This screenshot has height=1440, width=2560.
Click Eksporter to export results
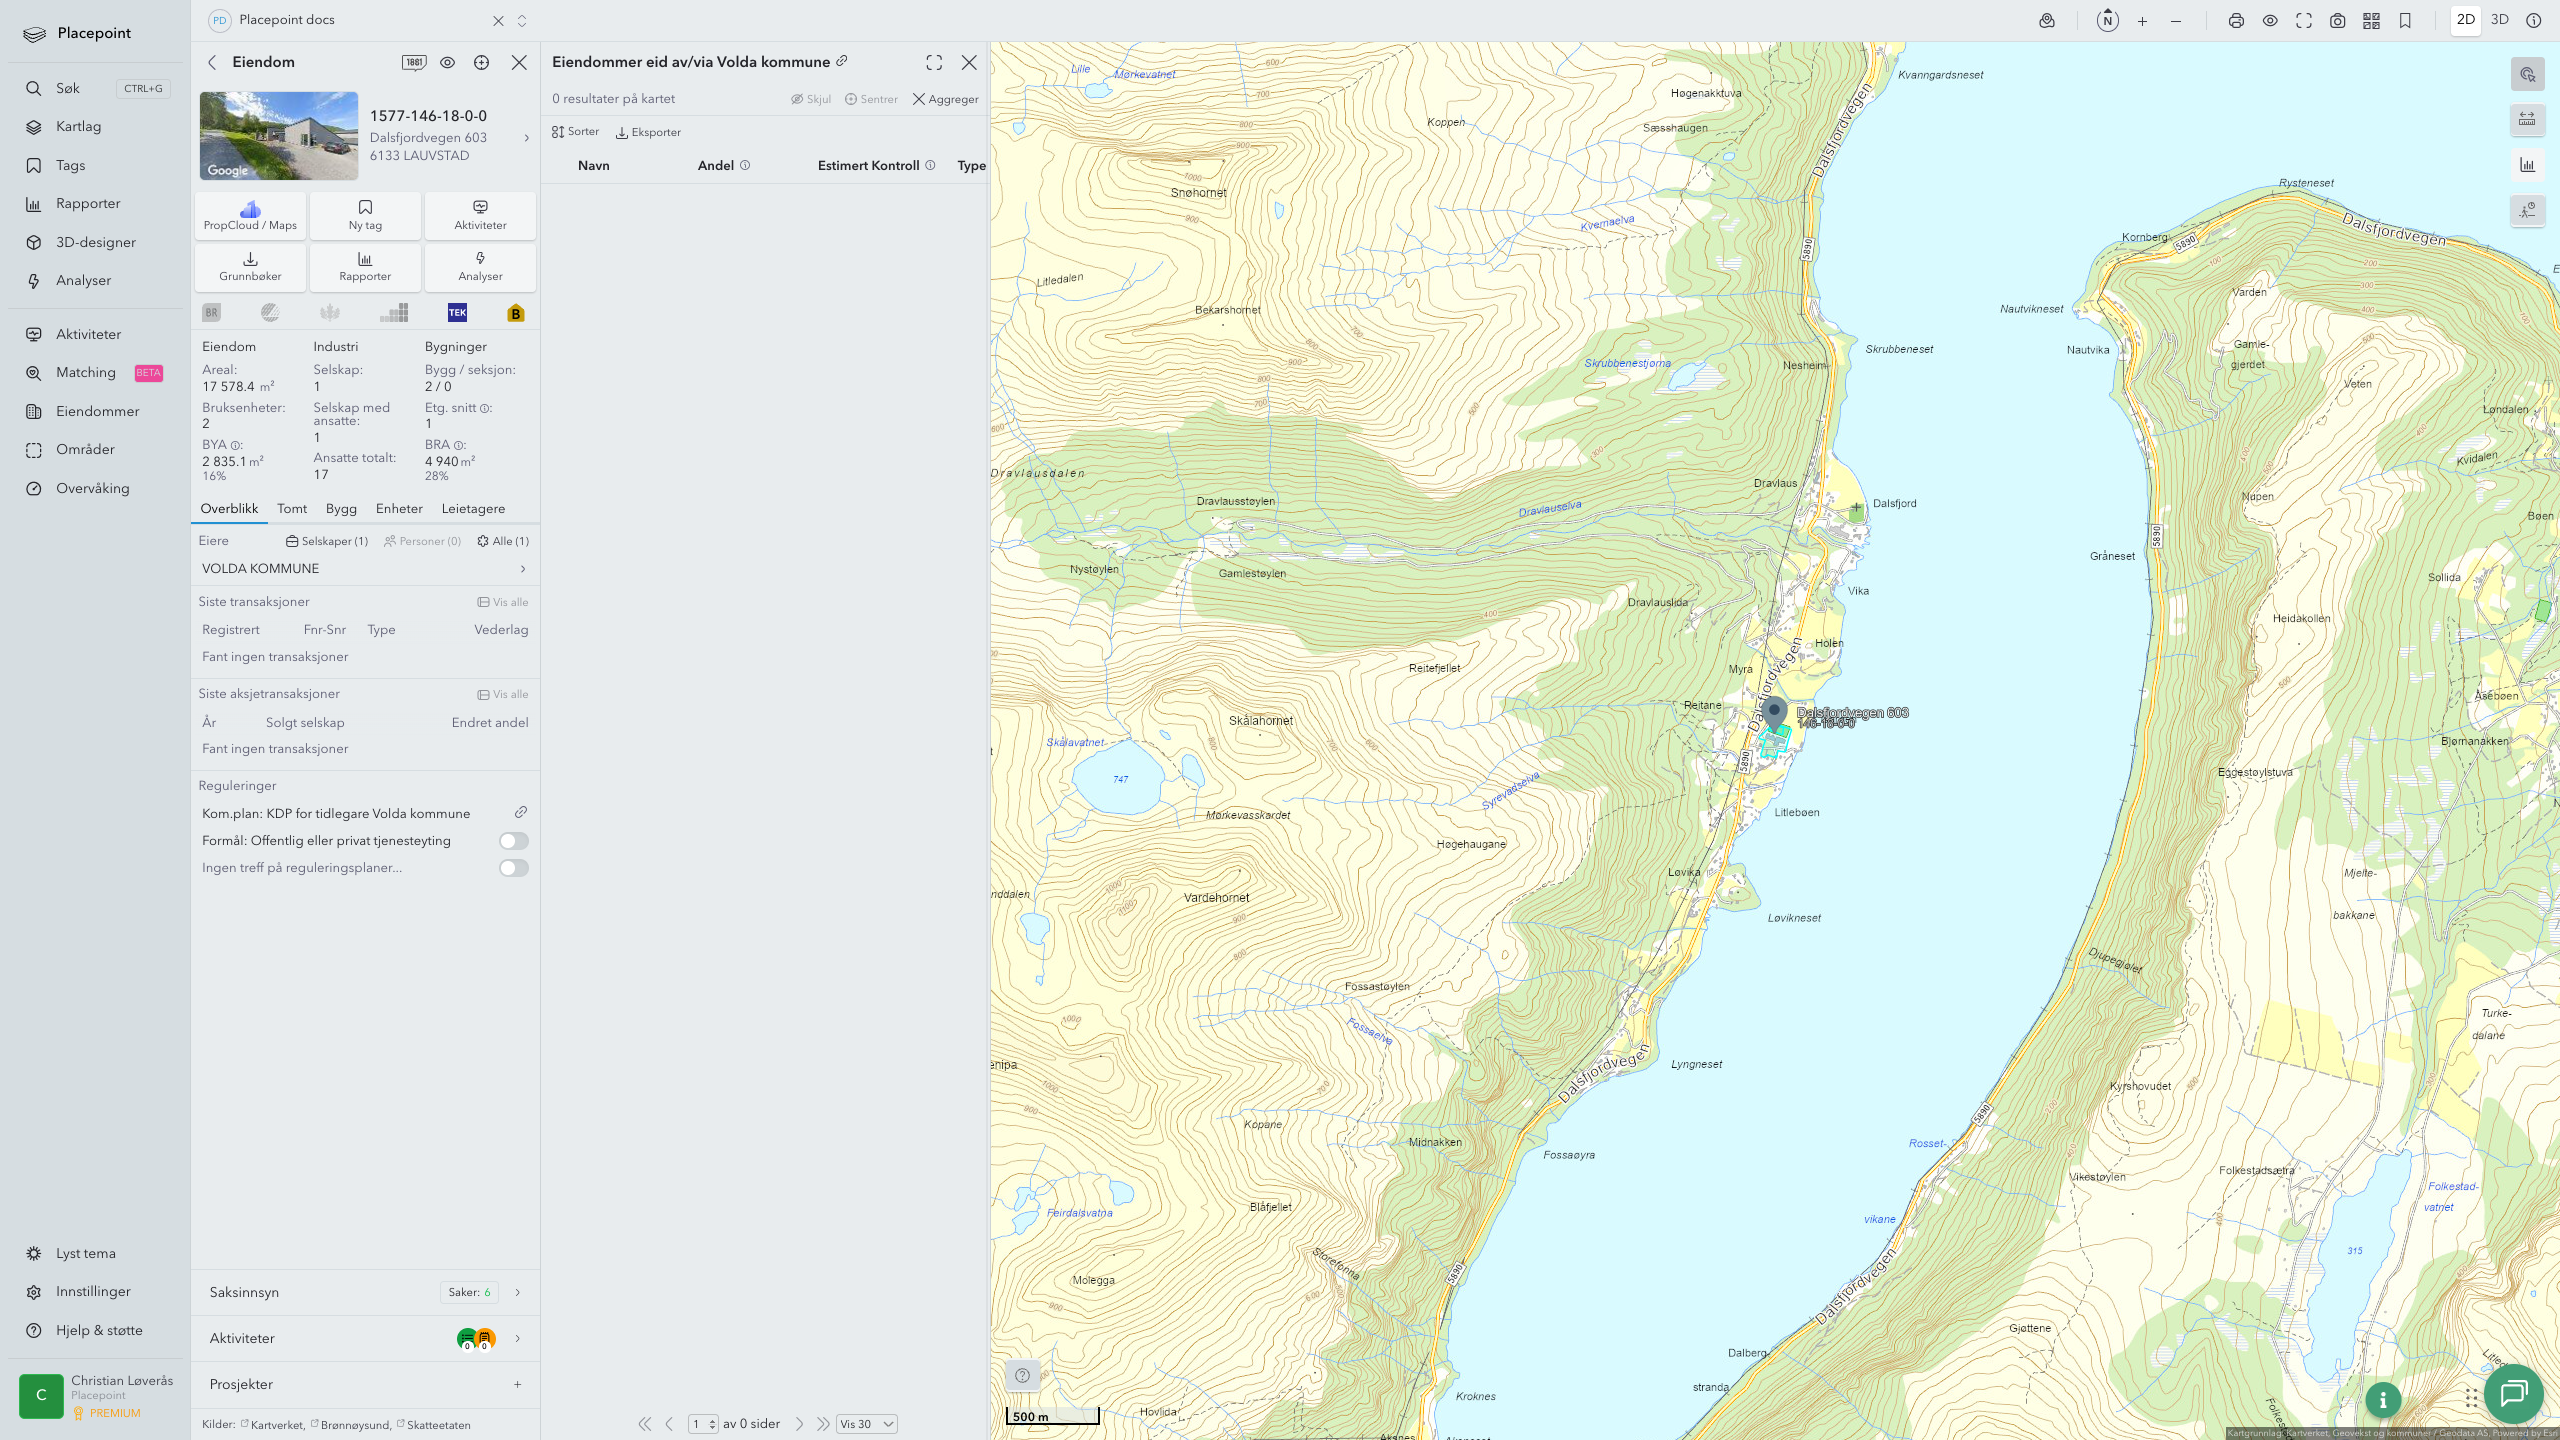coord(648,132)
